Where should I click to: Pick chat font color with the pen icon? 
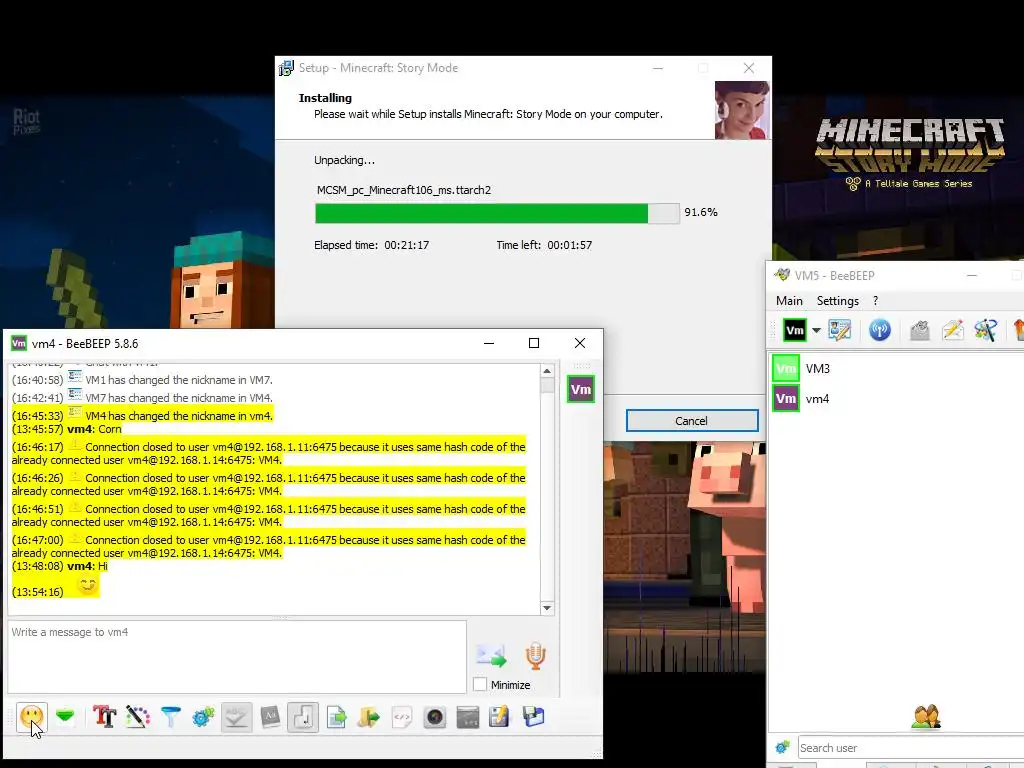pos(138,718)
